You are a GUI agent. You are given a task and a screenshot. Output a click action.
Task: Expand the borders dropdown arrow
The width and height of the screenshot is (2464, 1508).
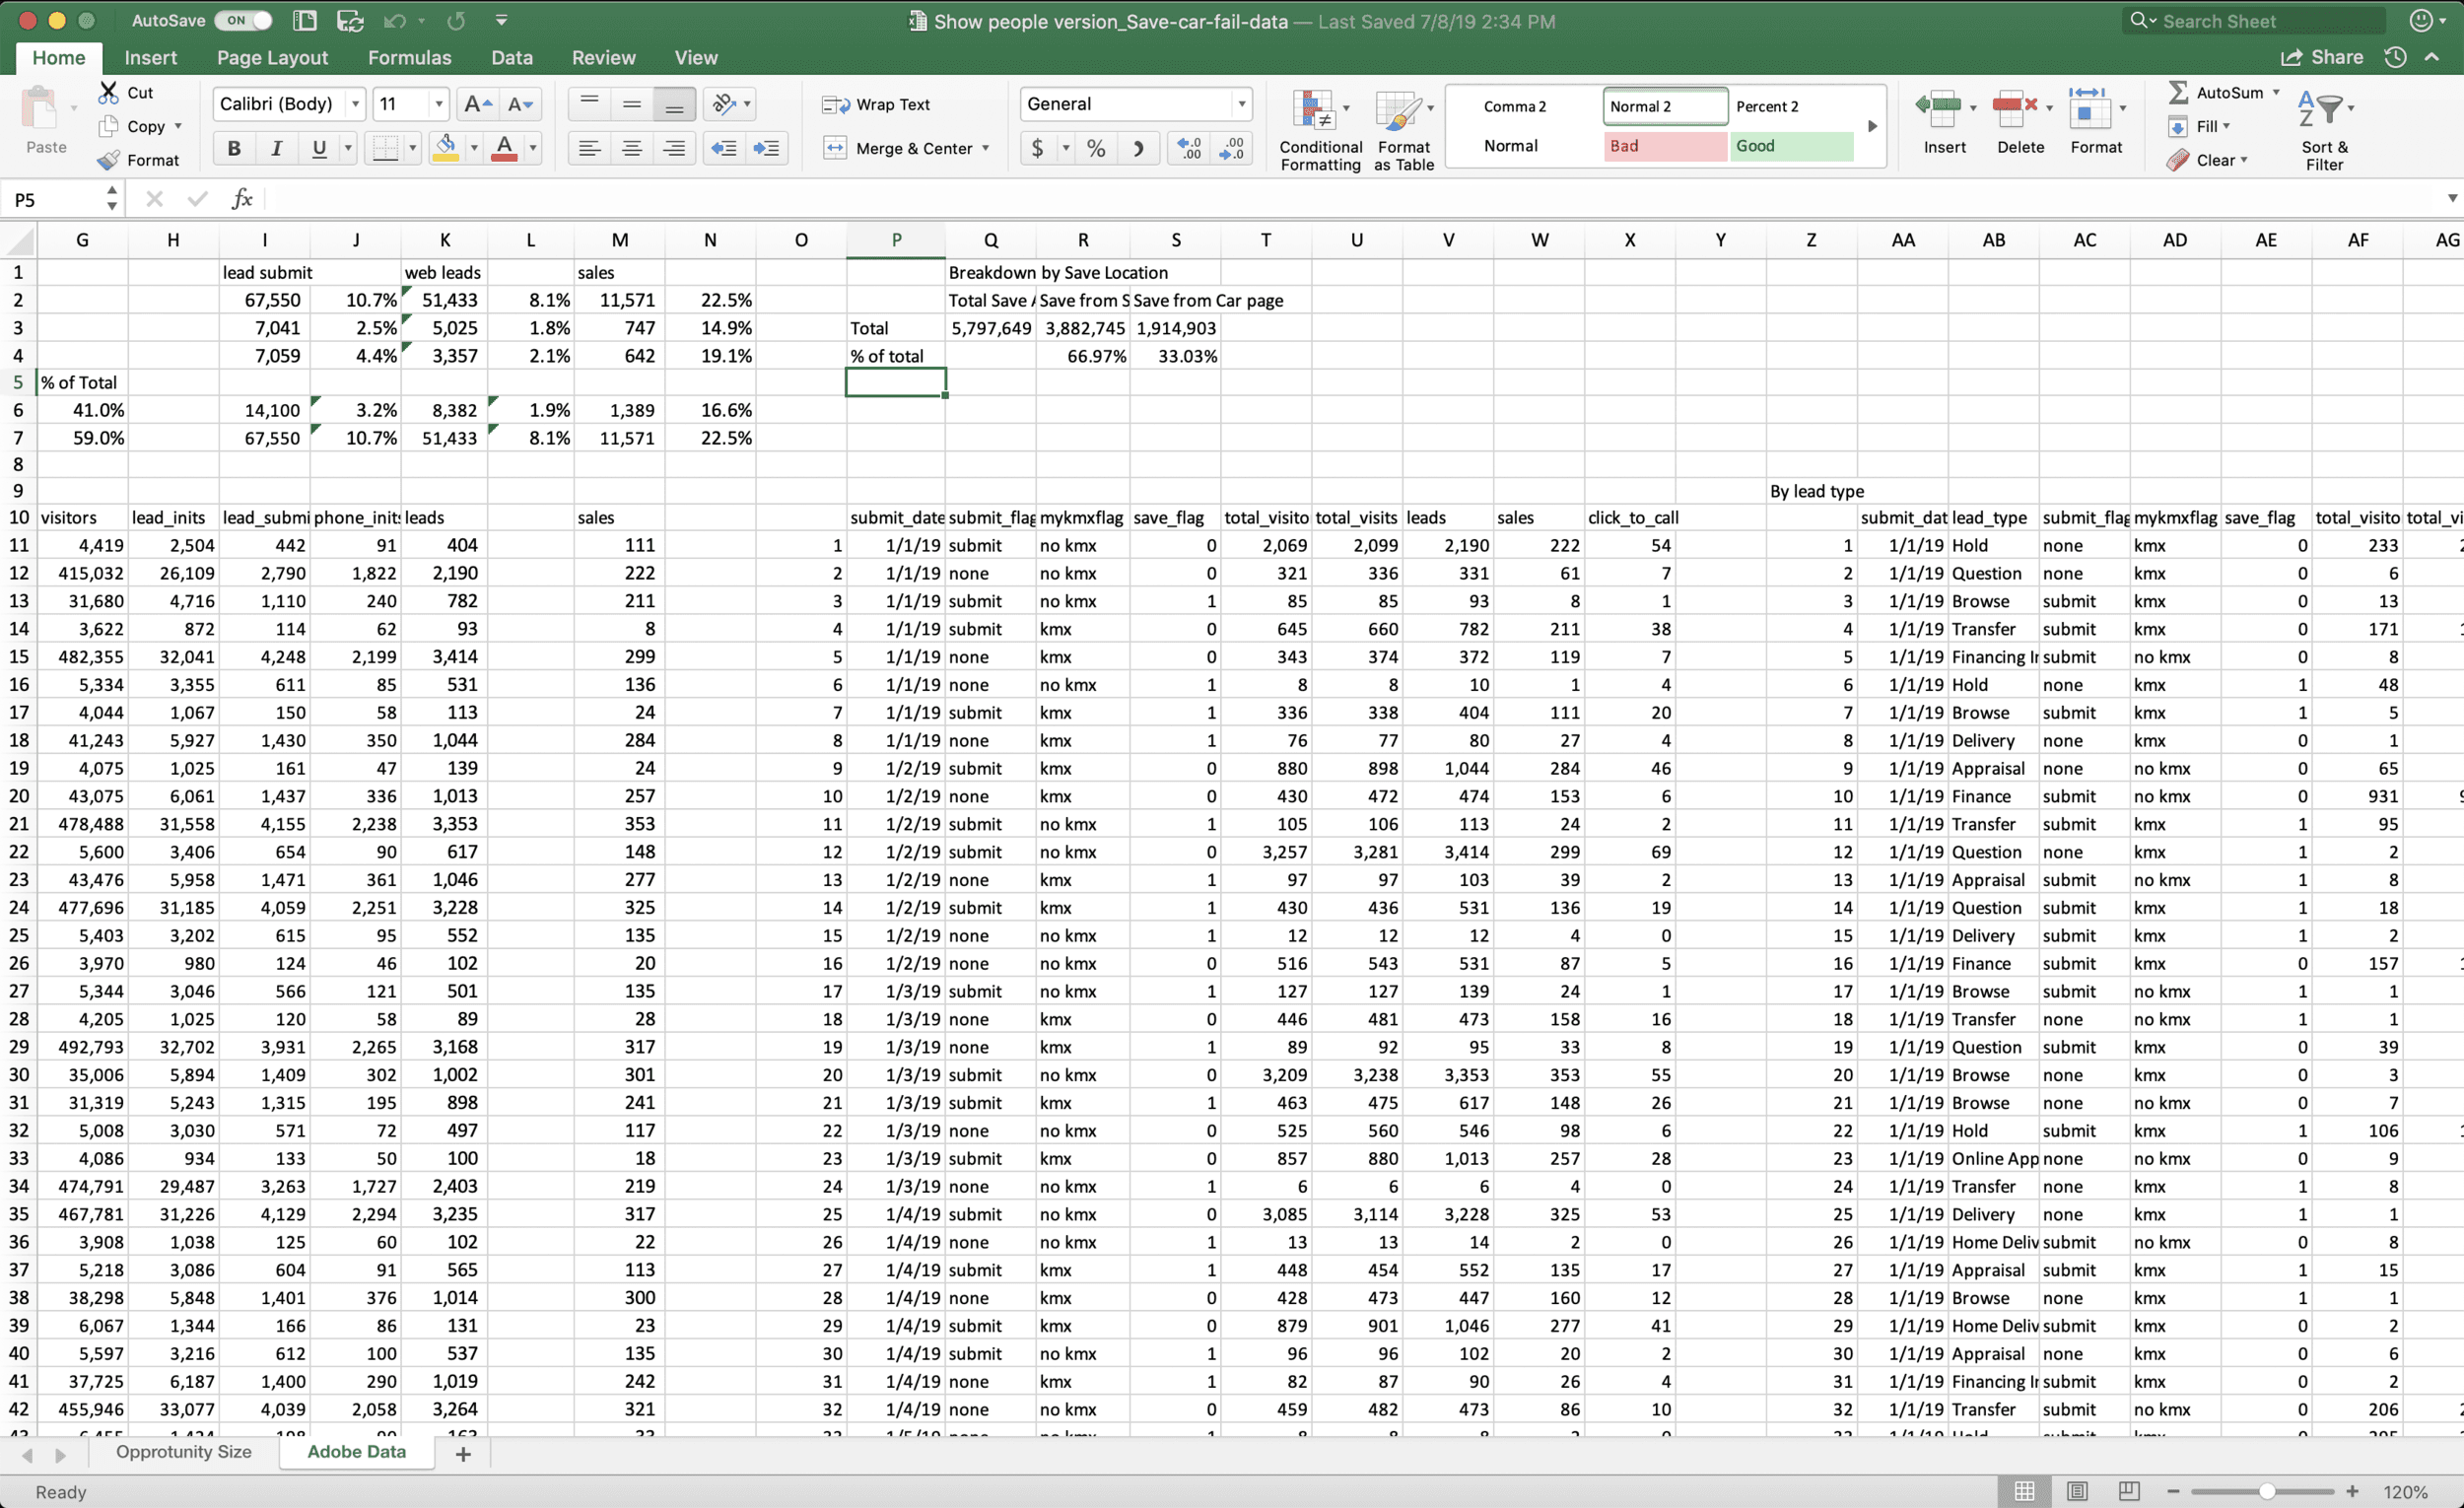[x=412, y=148]
